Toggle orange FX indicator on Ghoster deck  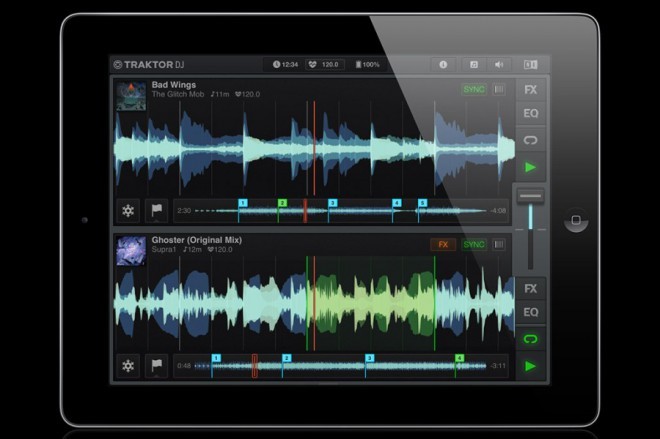pos(443,245)
